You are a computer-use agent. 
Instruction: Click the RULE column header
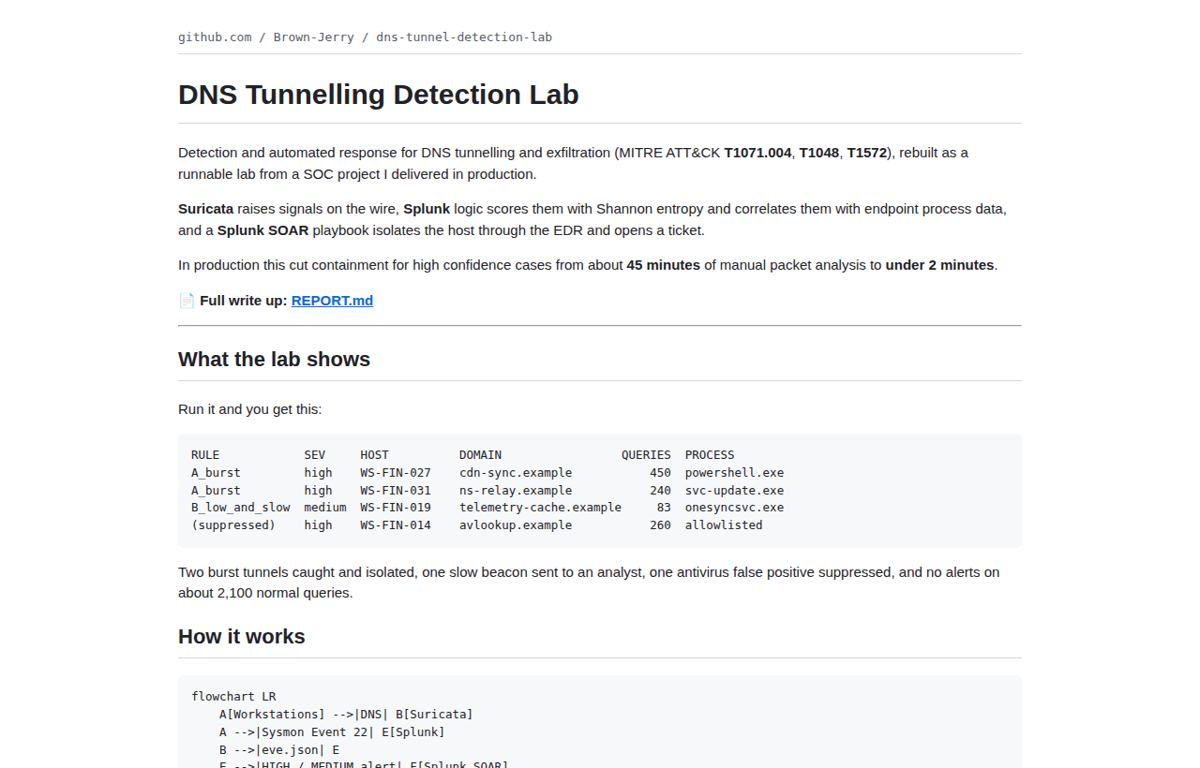click(205, 455)
